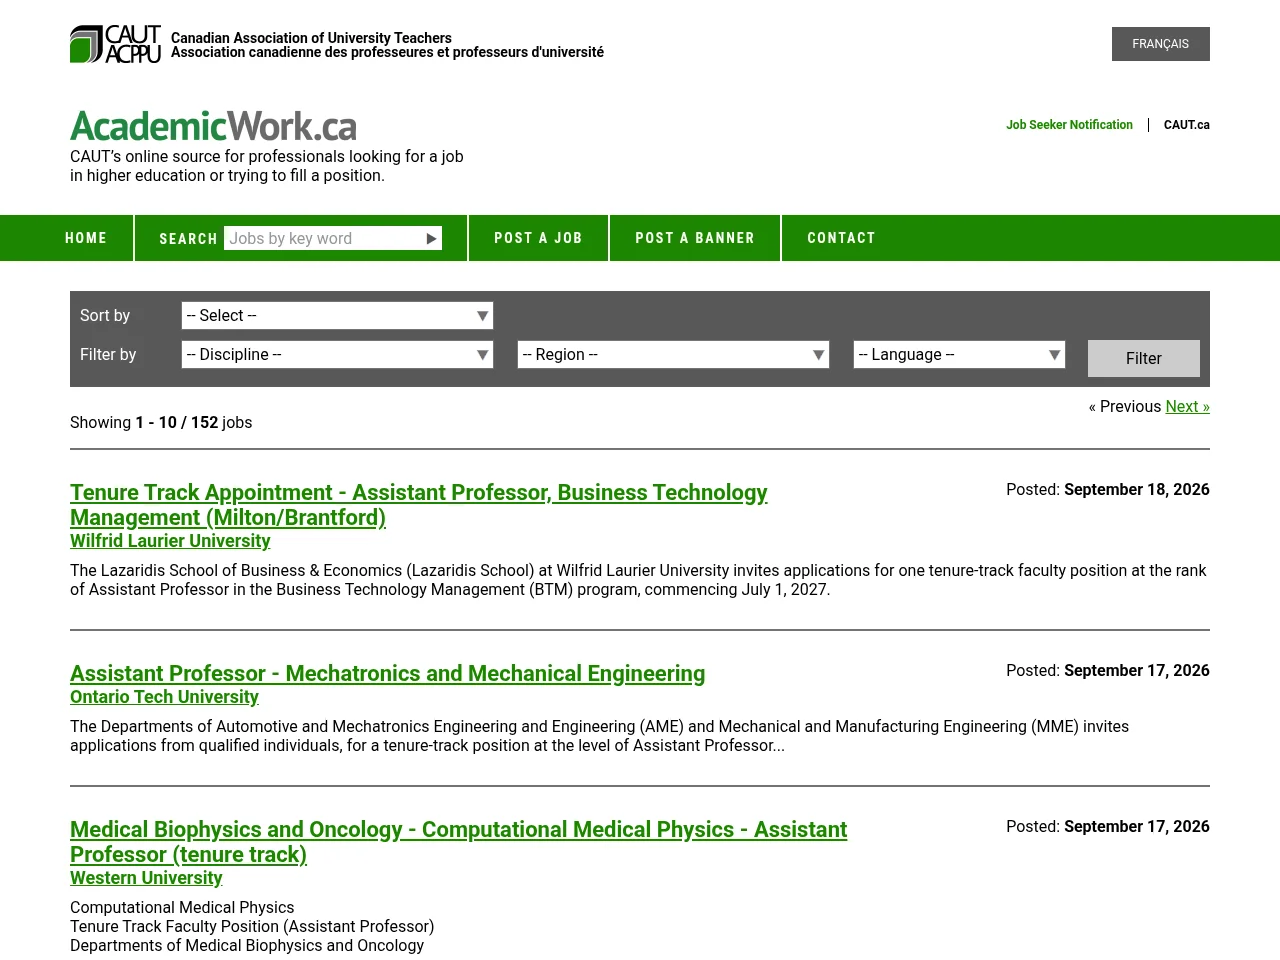
Task: Open the Sort by Select dropdown
Action: tap(337, 316)
